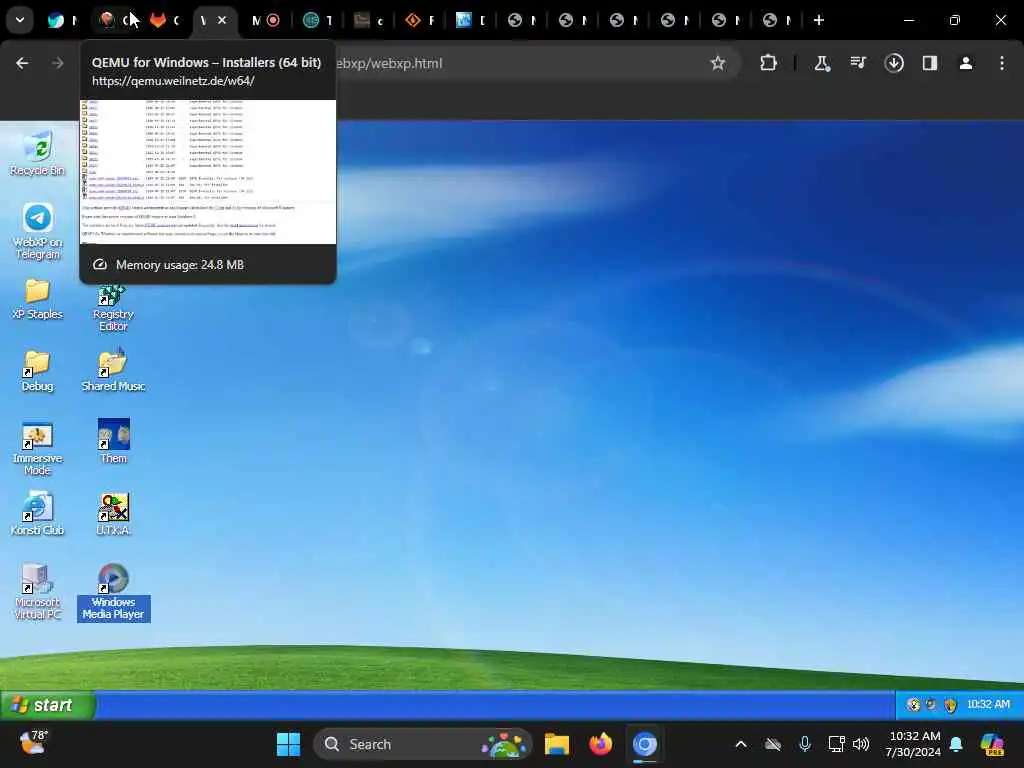Go back with the browser back arrow
The image size is (1024, 768).
click(x=22, y=63)
